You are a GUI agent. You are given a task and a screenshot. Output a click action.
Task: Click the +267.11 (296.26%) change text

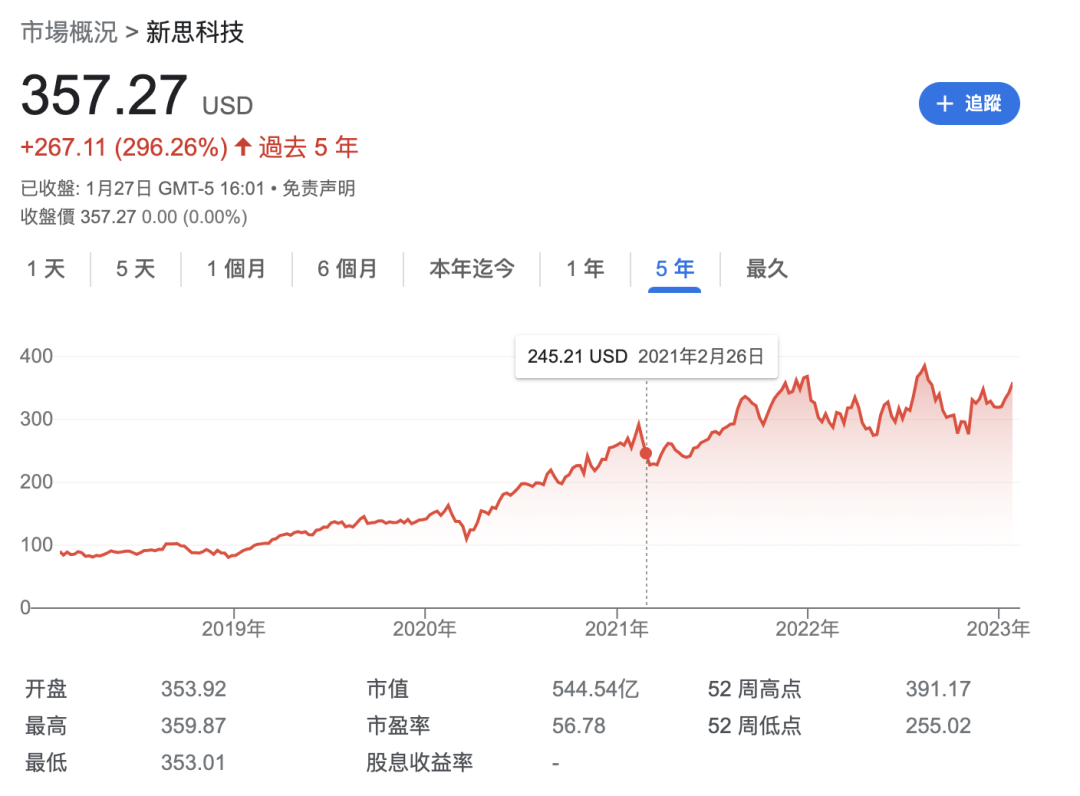[123, 147]
